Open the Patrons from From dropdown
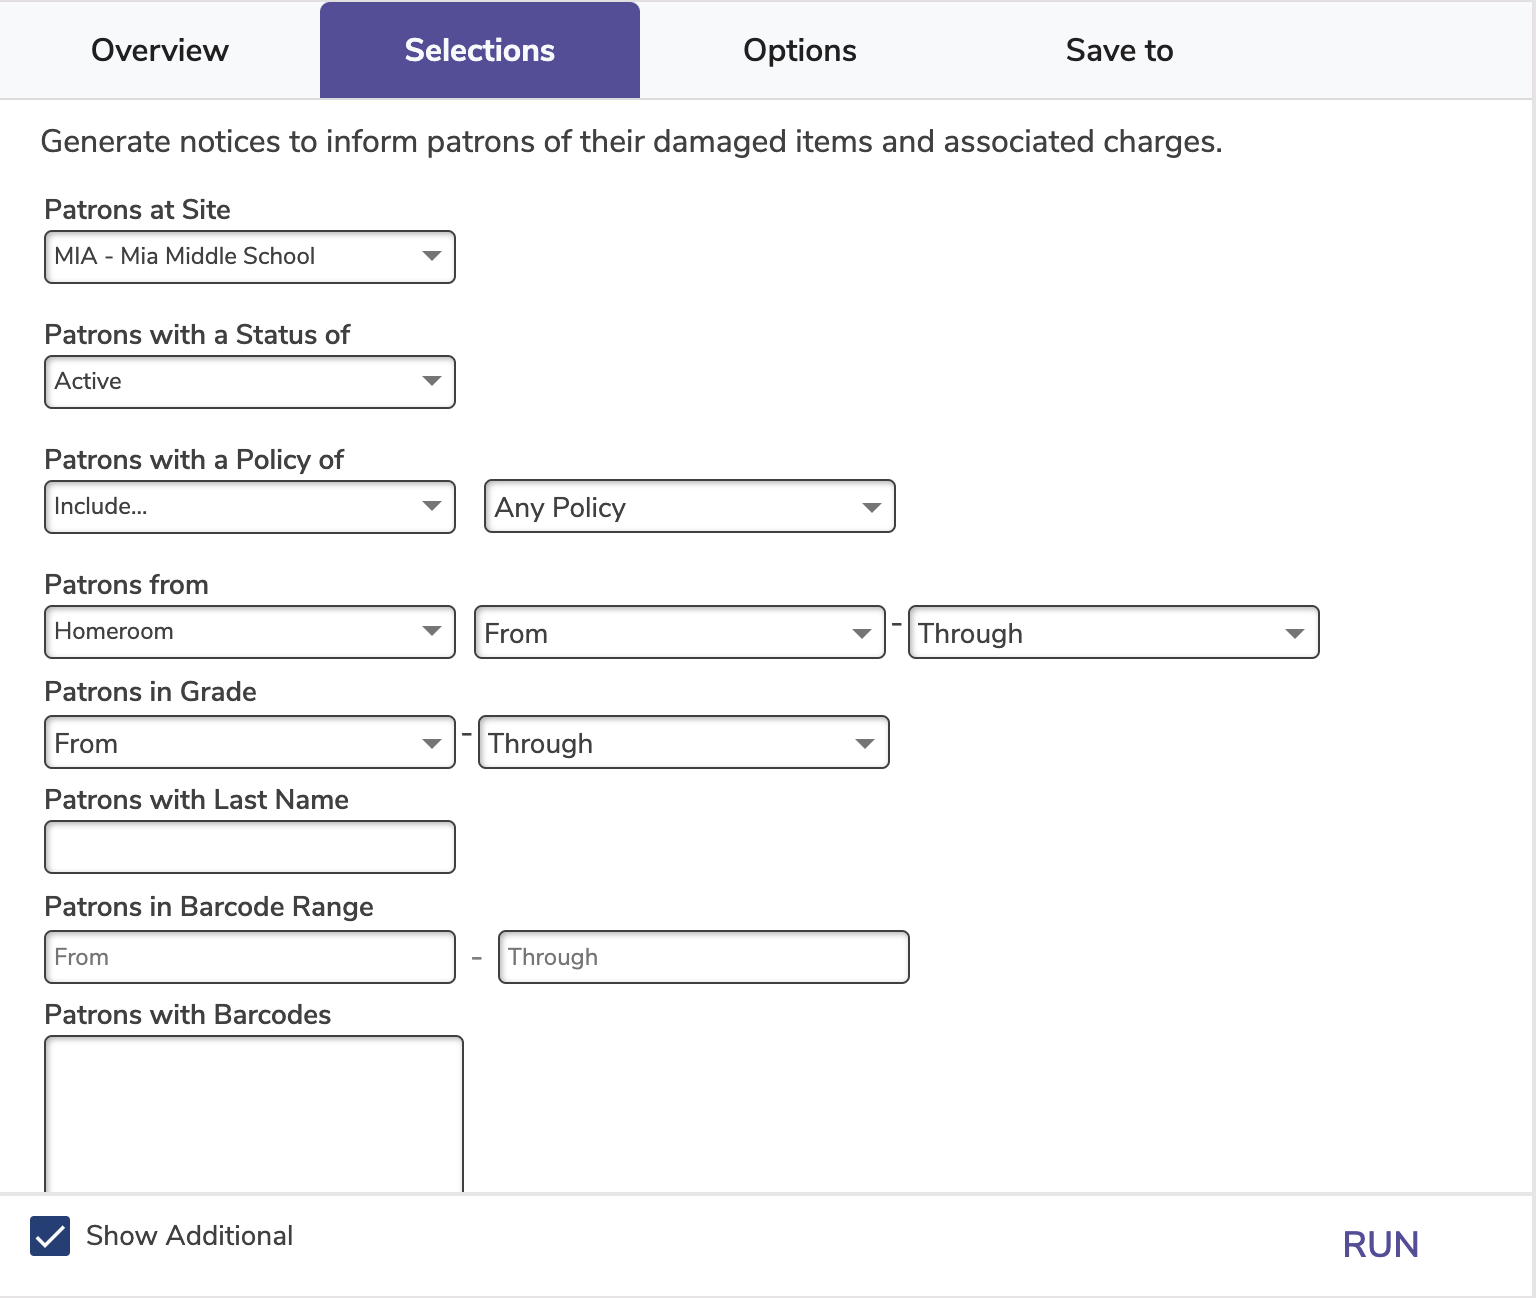1536x1298 pixels. coord(679,632)
